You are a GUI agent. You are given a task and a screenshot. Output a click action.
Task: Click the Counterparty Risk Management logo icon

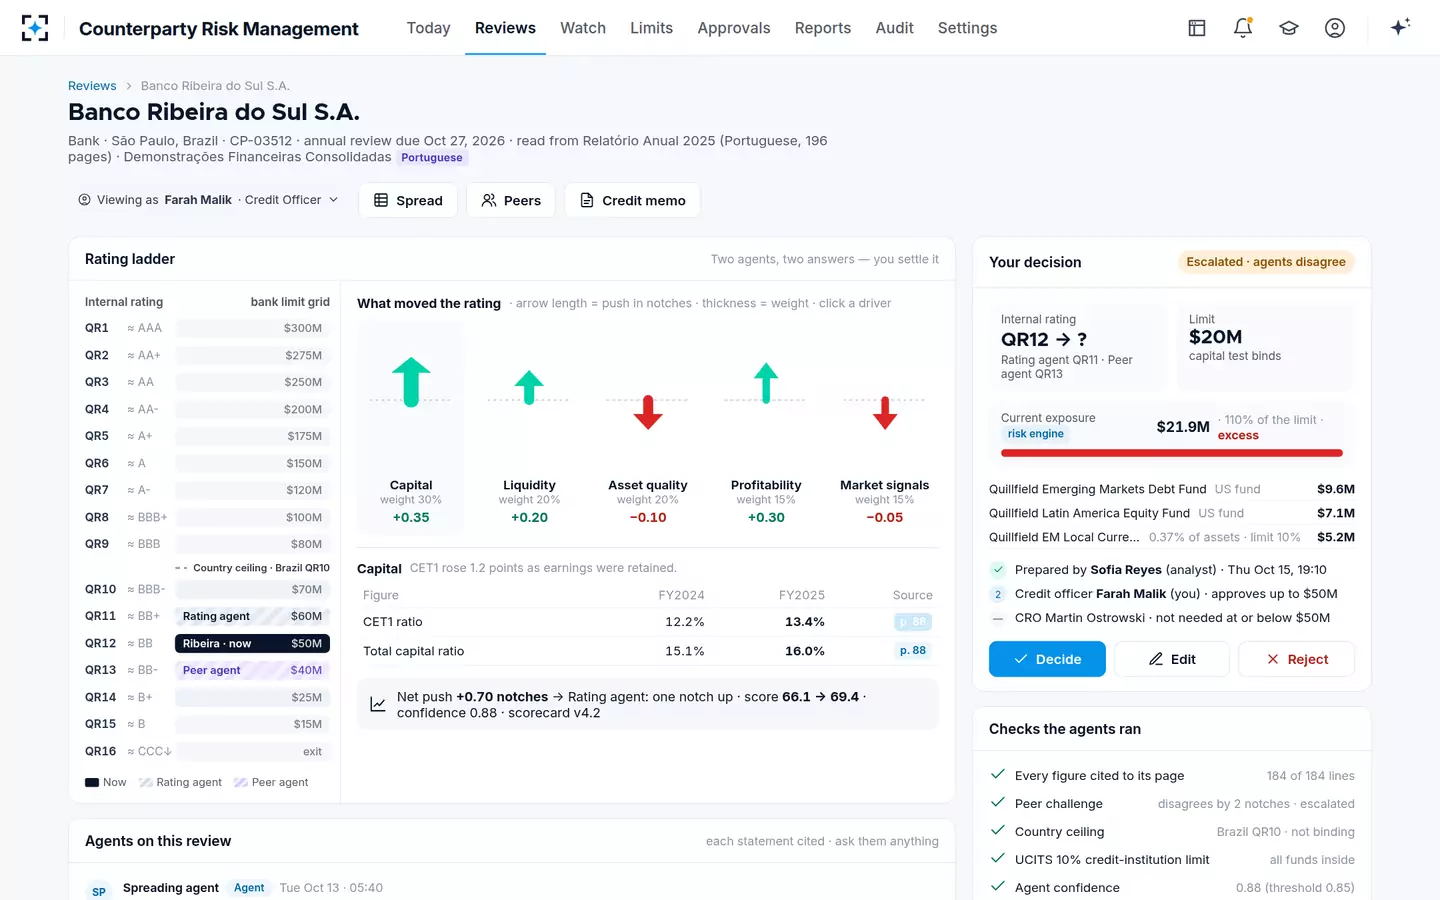click(x=35, y=28)
